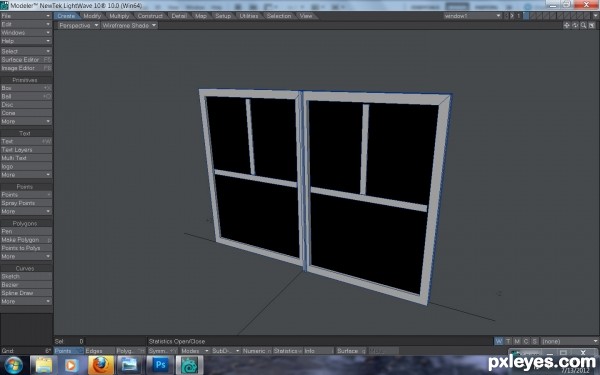Click the Surface Editor button
This screenshot has height=375, width=600.
[26, 60]
